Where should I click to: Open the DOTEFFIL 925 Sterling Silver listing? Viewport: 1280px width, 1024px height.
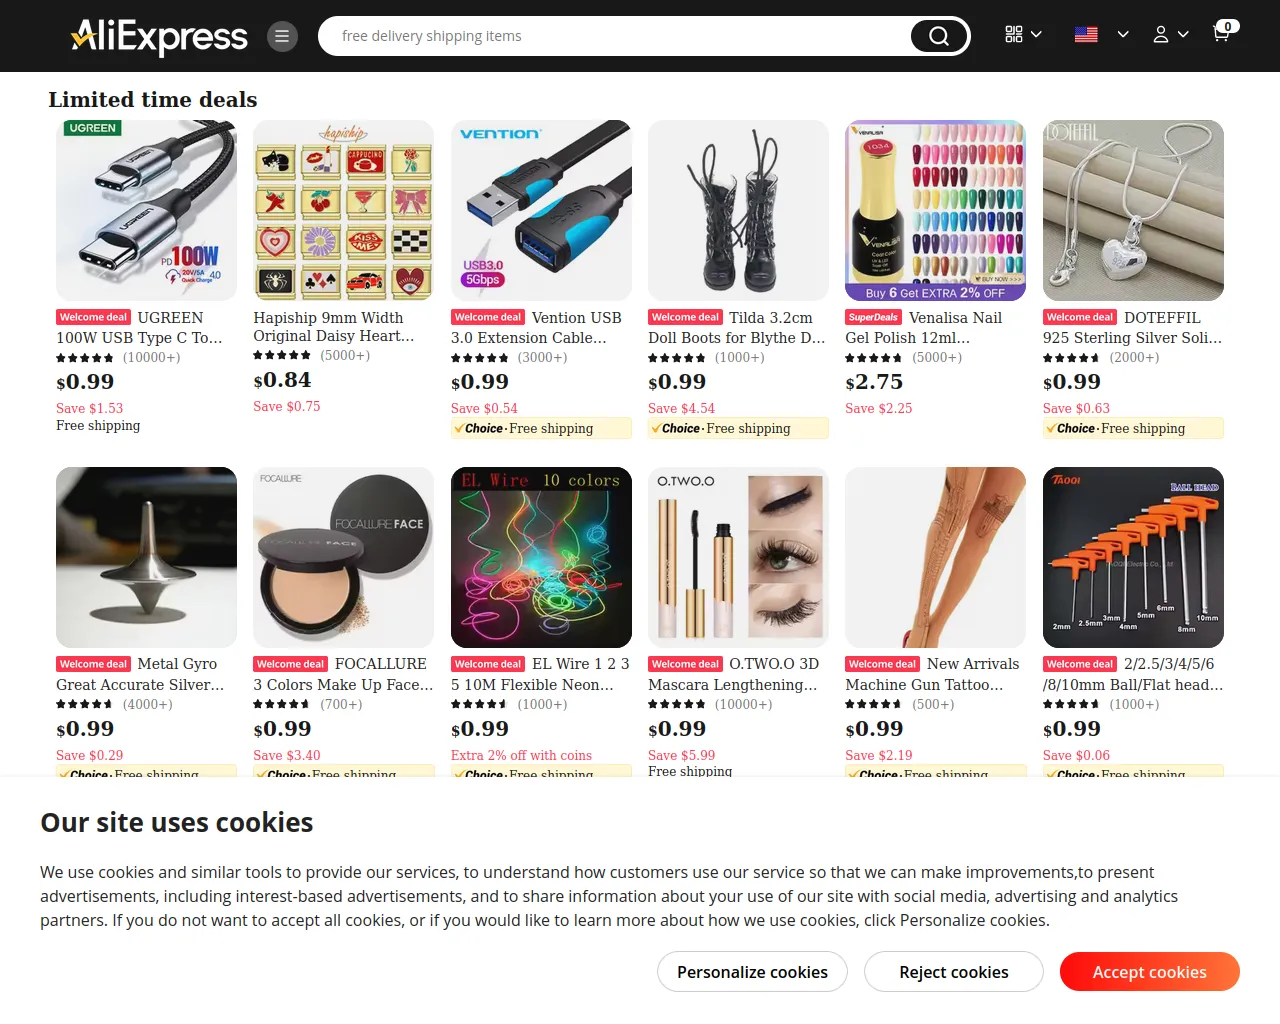point(1133,328)
